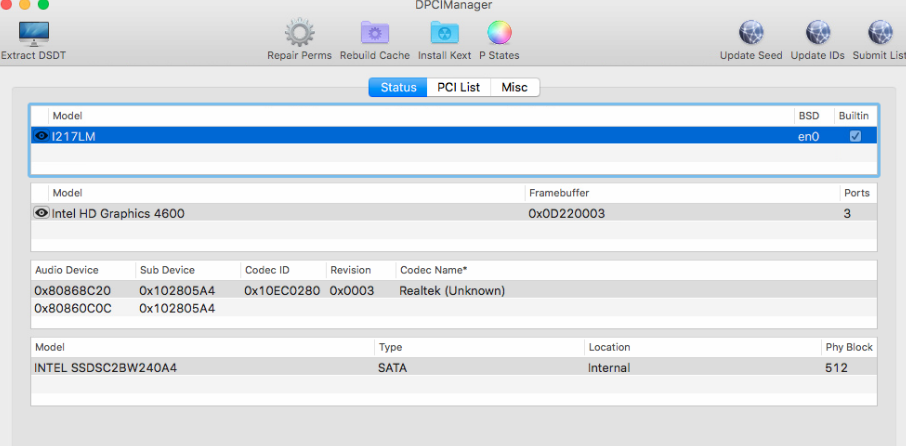Select the Realtek (Unknown) audio codec row

tap(452, 291)
